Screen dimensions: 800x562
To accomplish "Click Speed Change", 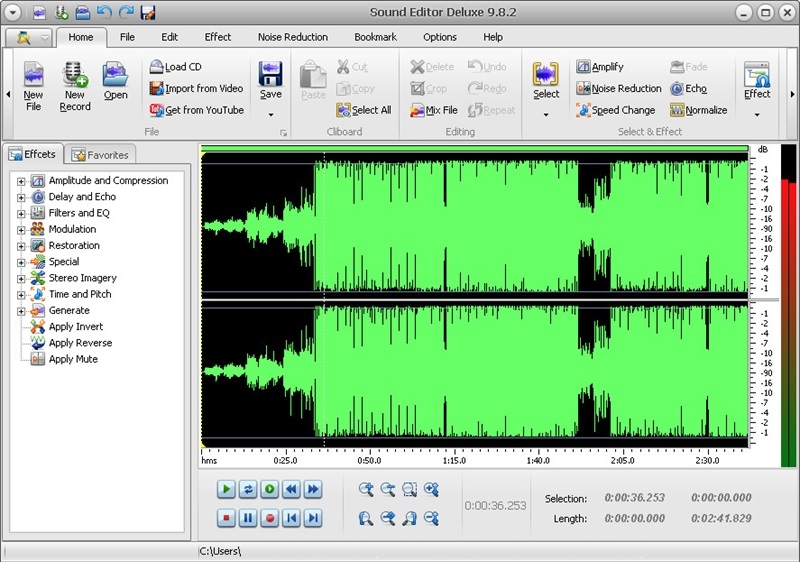I will tap(615, 110).
